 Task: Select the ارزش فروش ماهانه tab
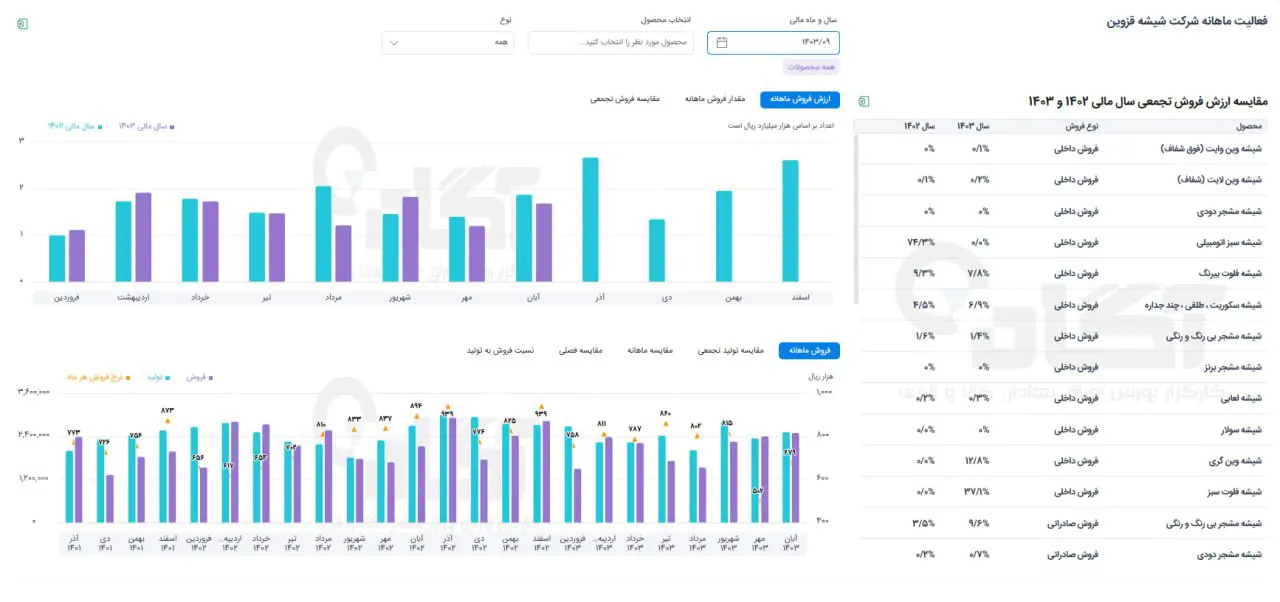tap(800, 99)
